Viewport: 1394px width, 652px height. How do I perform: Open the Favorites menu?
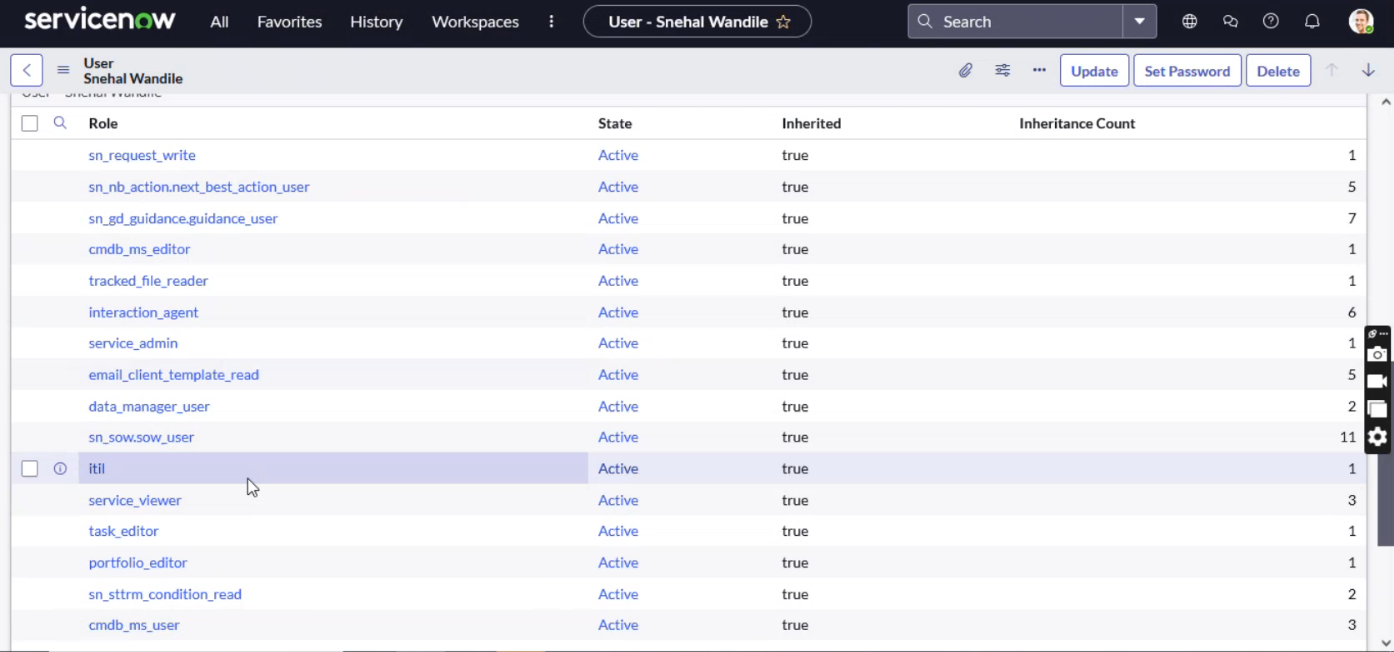click(289, 21)
